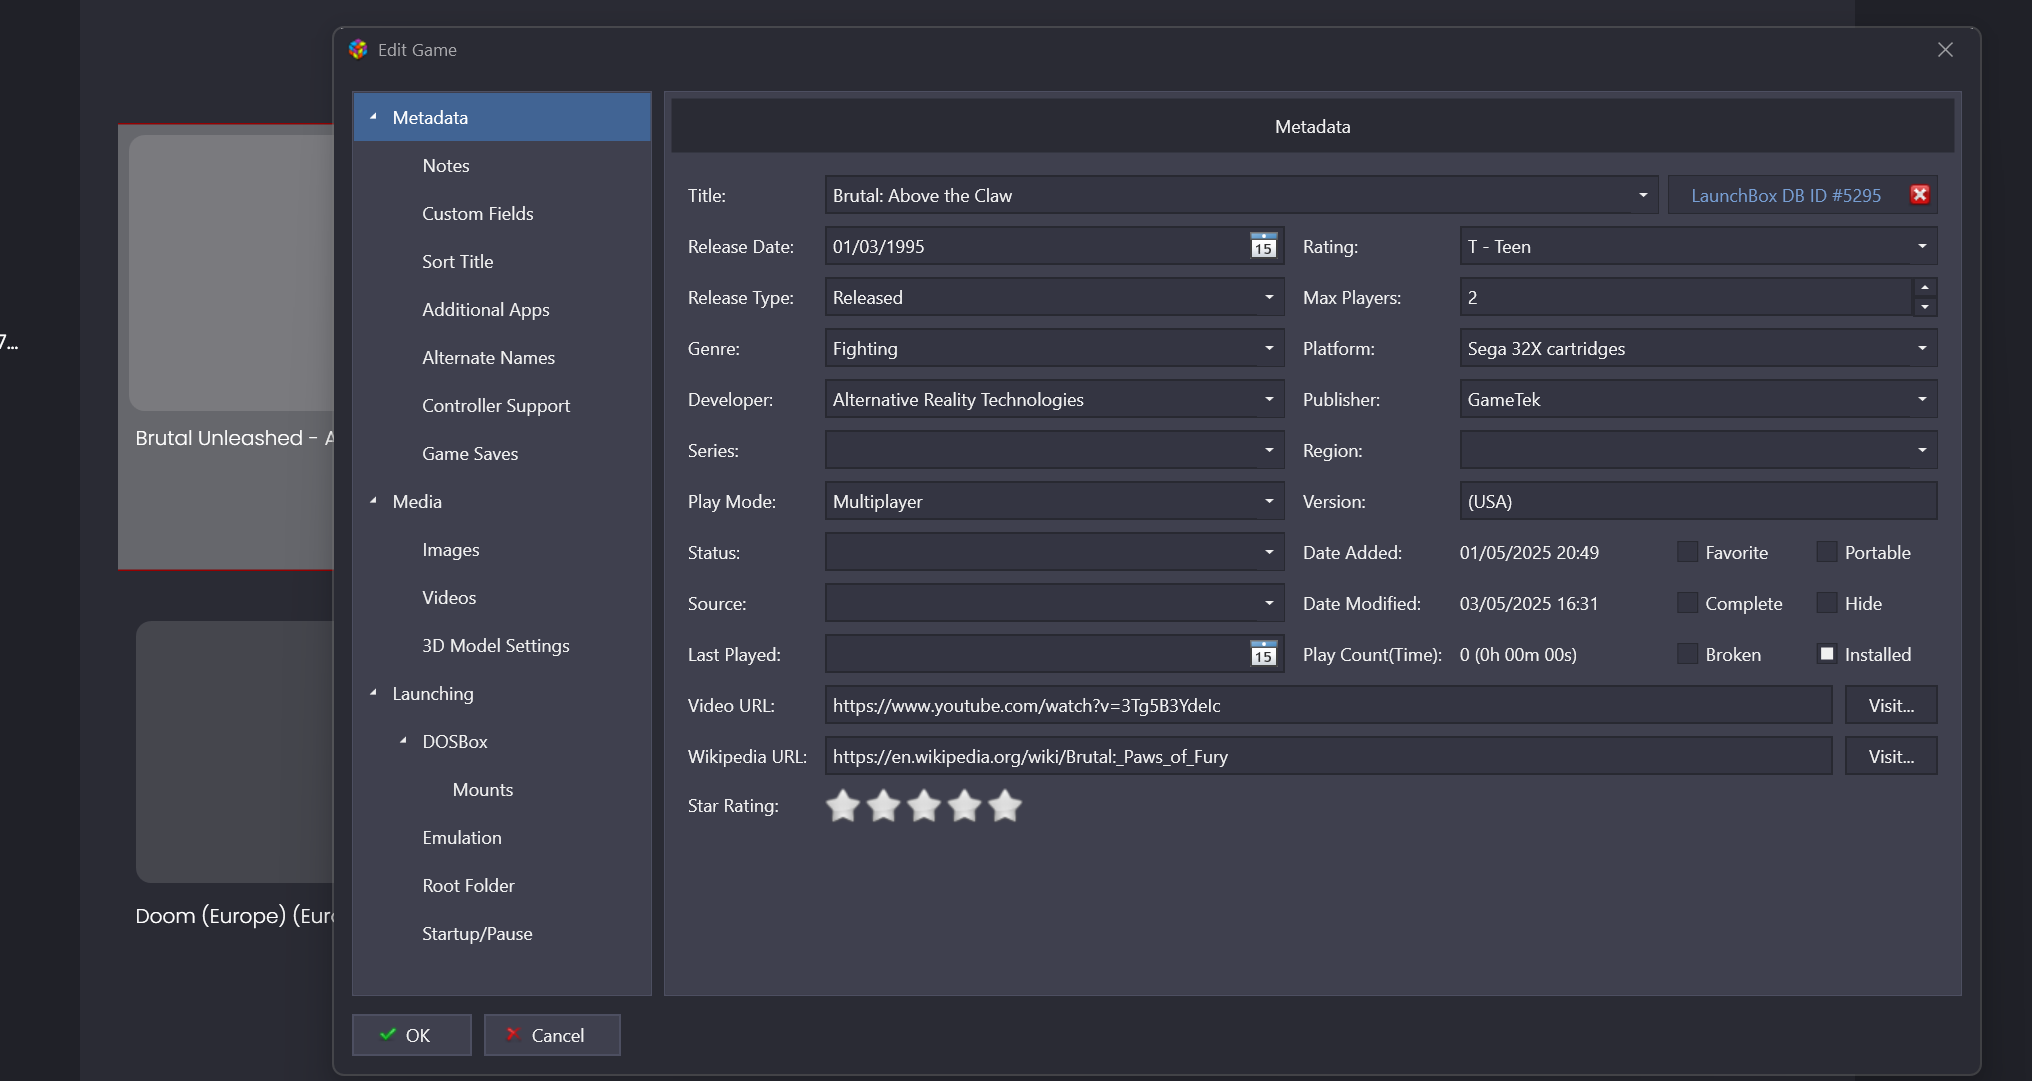Visit the Wikipedia URL
This screenshot has width=2032, height=1081.
1891,756
